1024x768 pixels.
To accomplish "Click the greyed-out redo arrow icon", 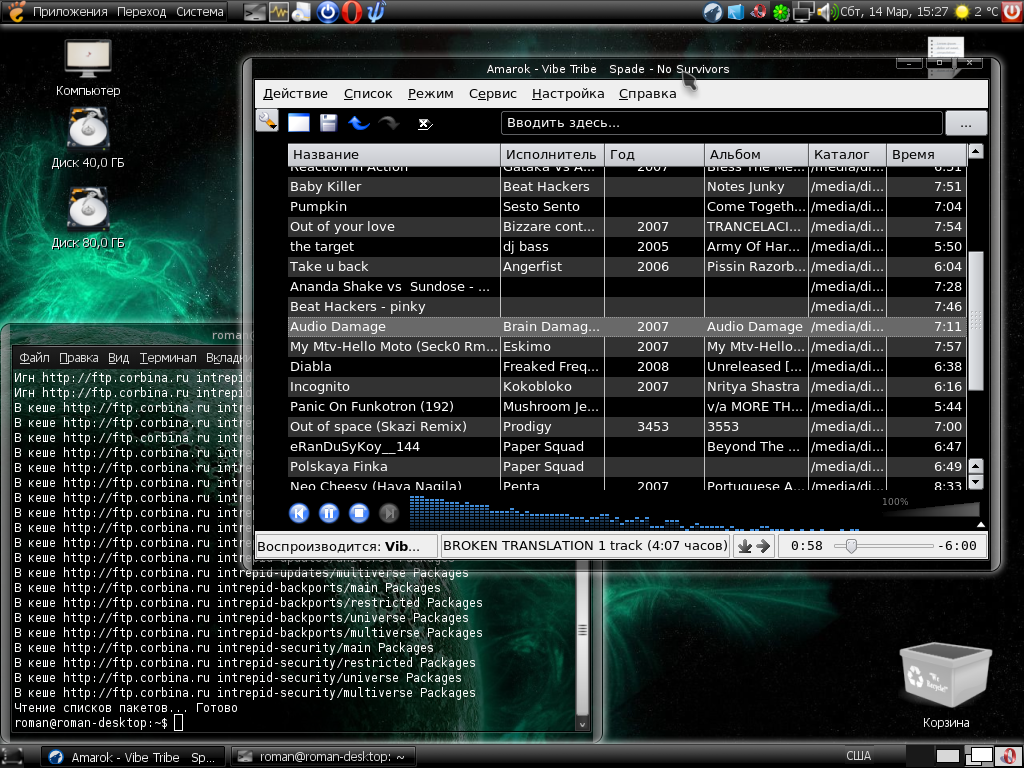I will [x=389, y=122].
